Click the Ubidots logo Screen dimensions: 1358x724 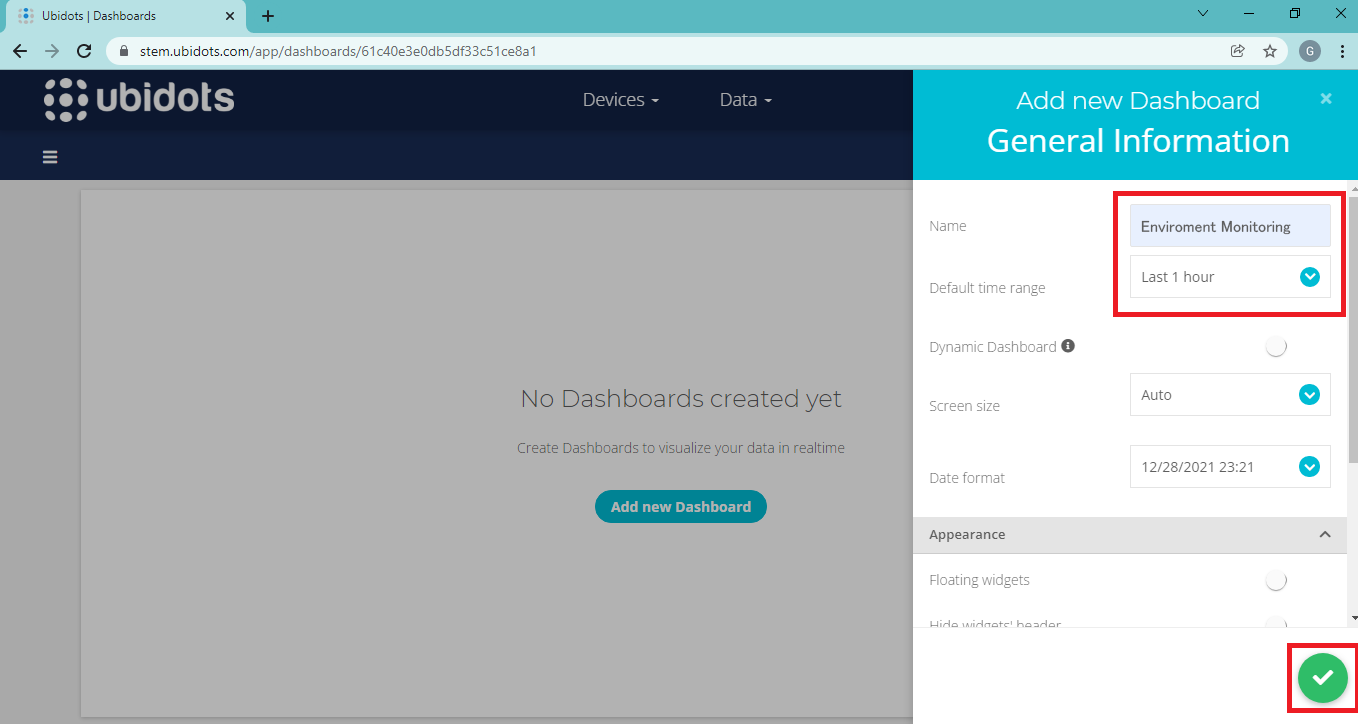pos(139,99)
